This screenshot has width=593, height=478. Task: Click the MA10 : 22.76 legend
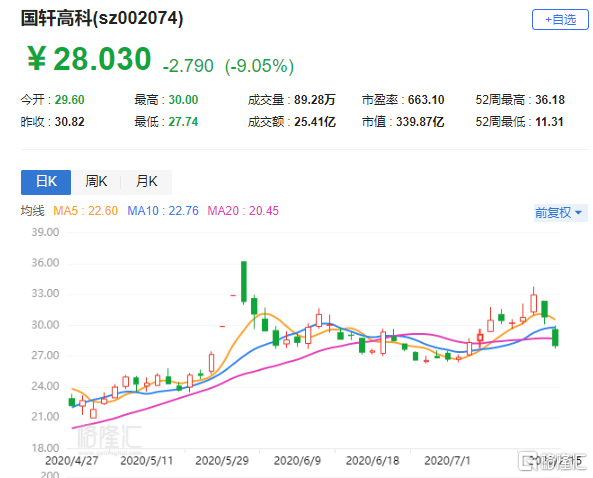163,211
